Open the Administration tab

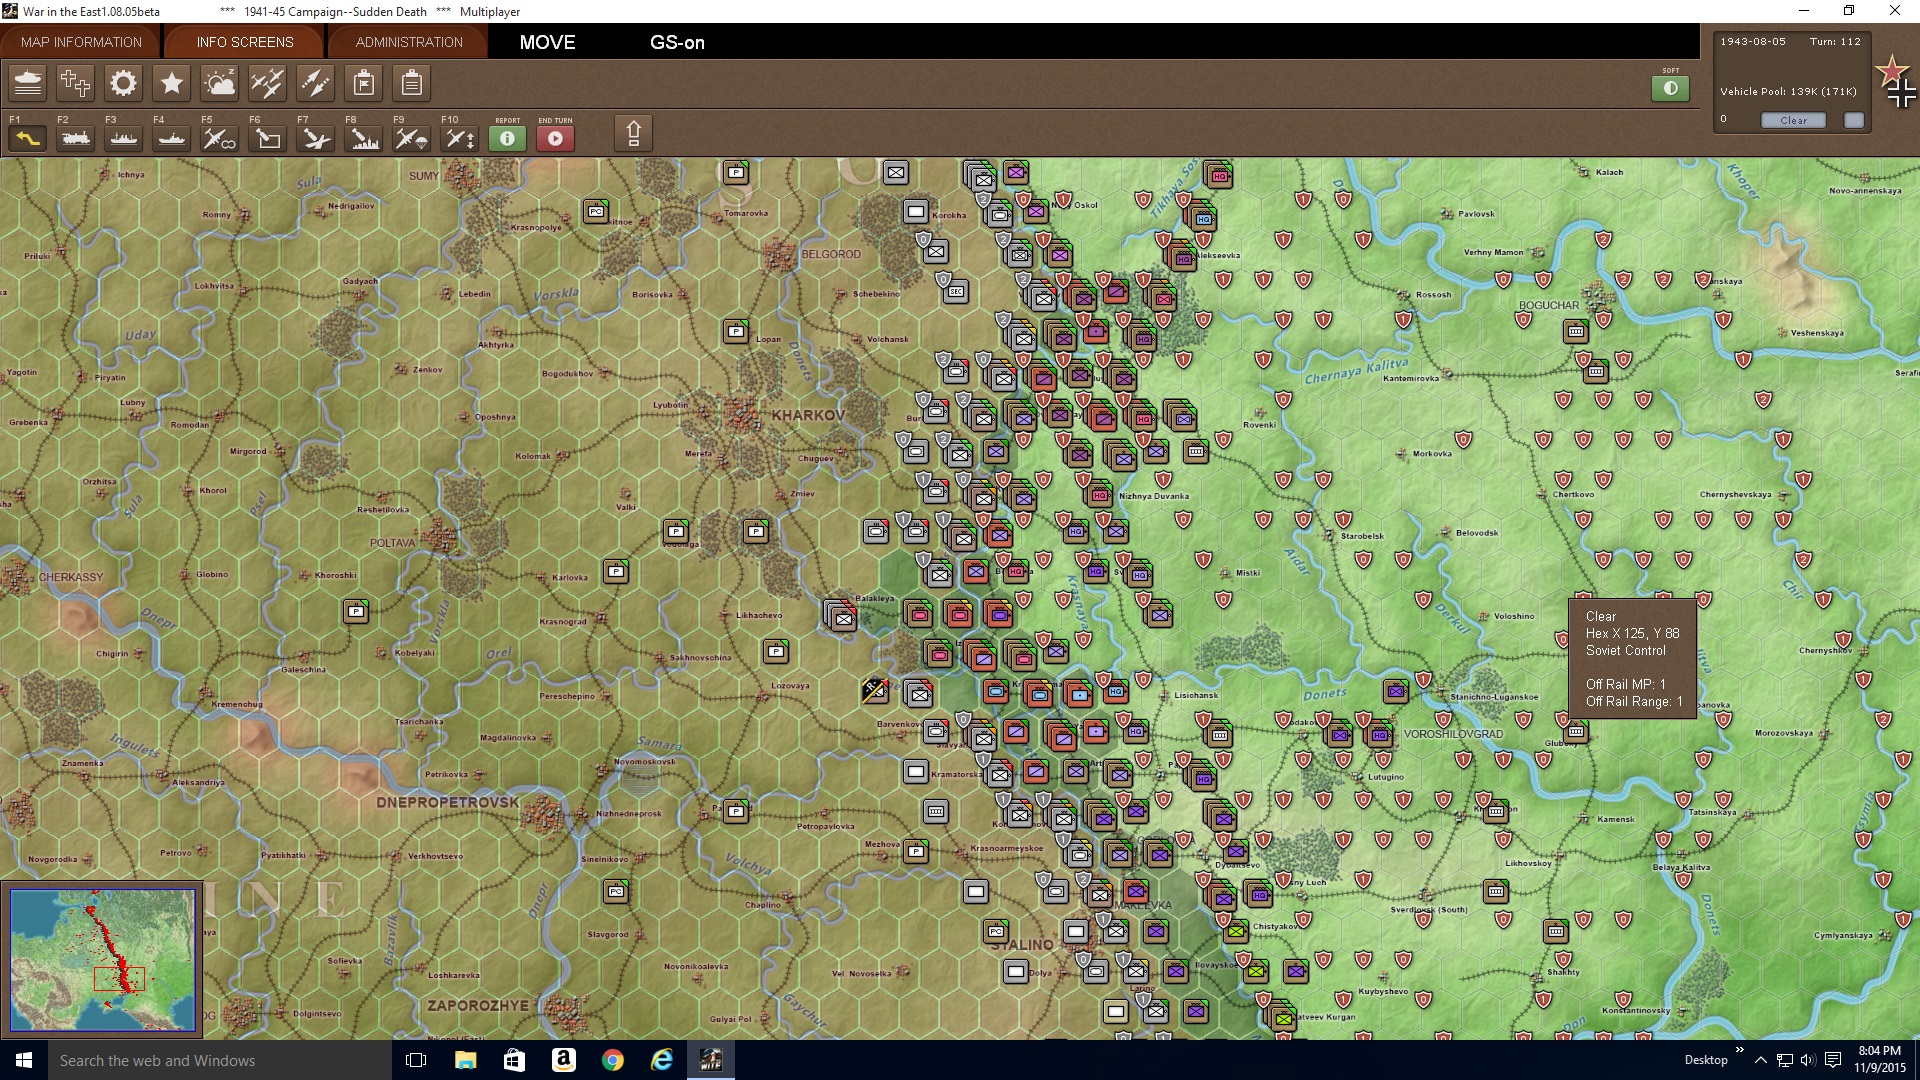pyautogui.click(x=409, y=42)
